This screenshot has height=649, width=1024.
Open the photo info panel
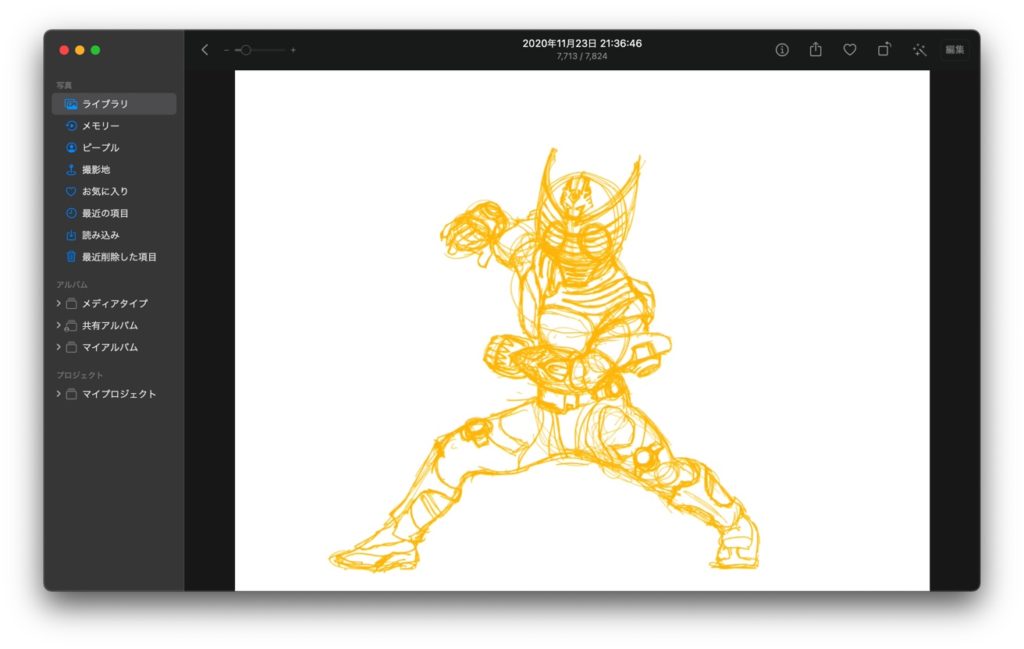[782, 50]
